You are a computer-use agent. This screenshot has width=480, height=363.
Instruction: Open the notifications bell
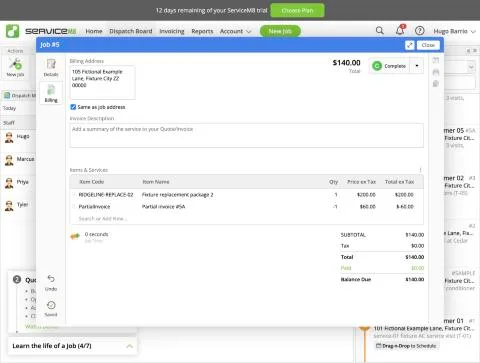point(400,31)
